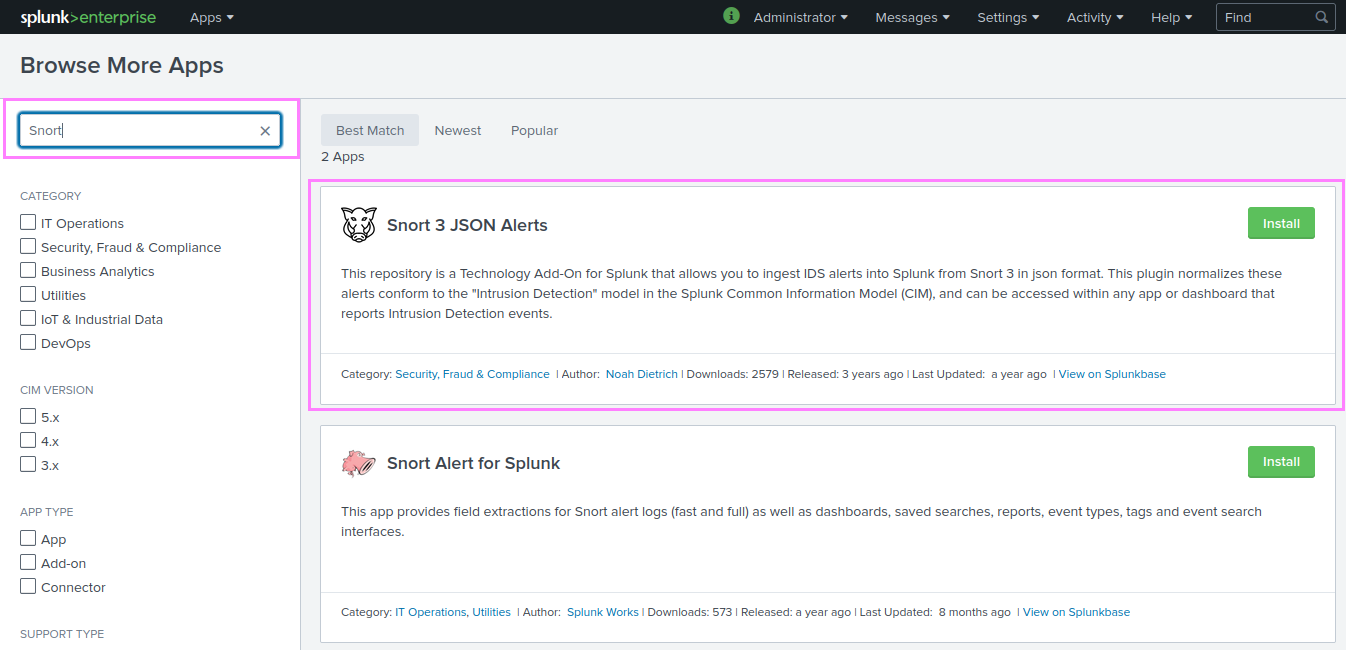
Task: Install Snort Alert for Splunk
Action: tap(1281, 461)
